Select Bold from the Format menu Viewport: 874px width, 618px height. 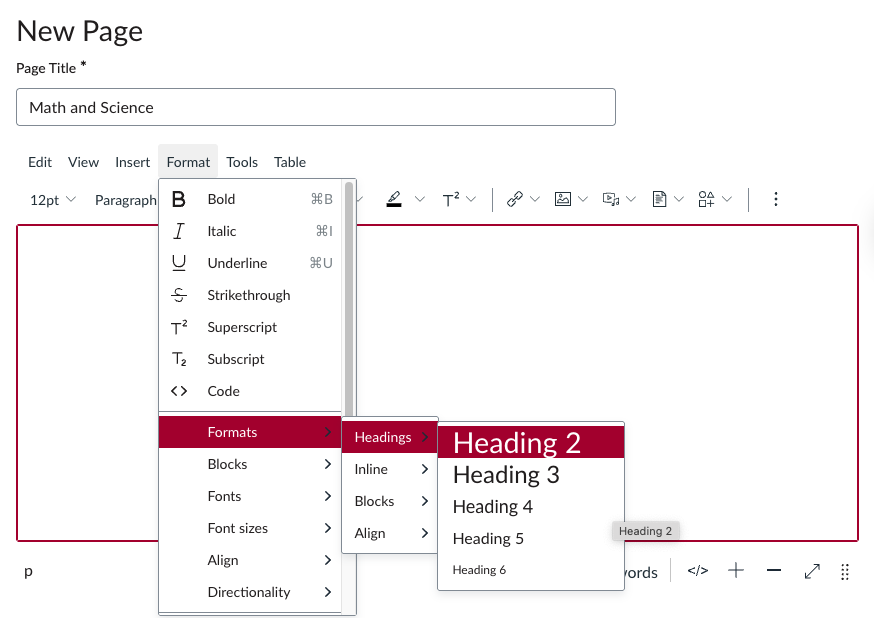pyautogui.click(x=221, y=199)
